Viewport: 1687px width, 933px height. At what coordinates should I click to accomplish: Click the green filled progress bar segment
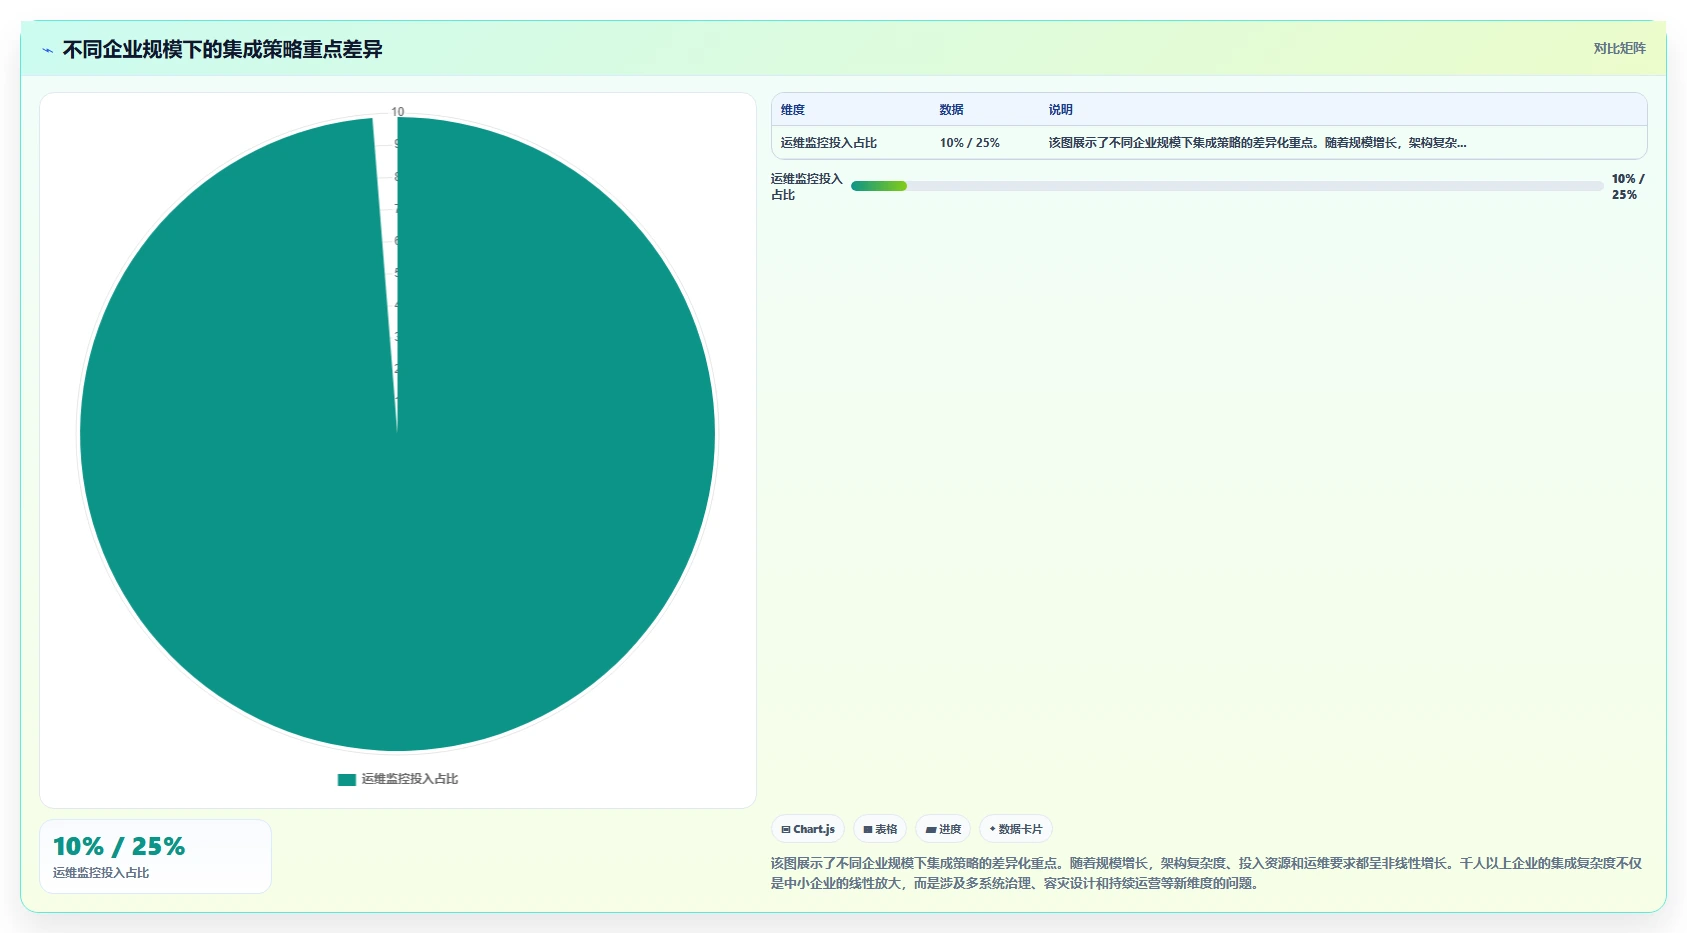coord(879,186)
